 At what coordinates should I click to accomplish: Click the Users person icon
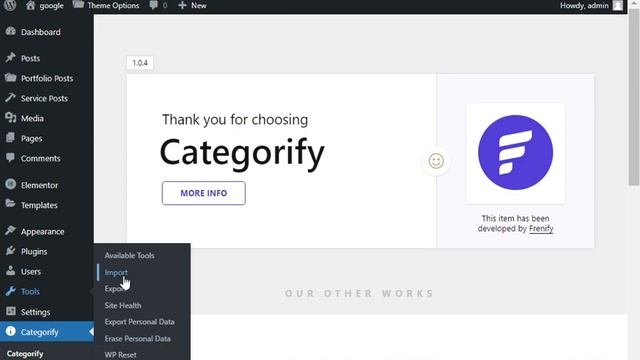(x=11, y=271)
